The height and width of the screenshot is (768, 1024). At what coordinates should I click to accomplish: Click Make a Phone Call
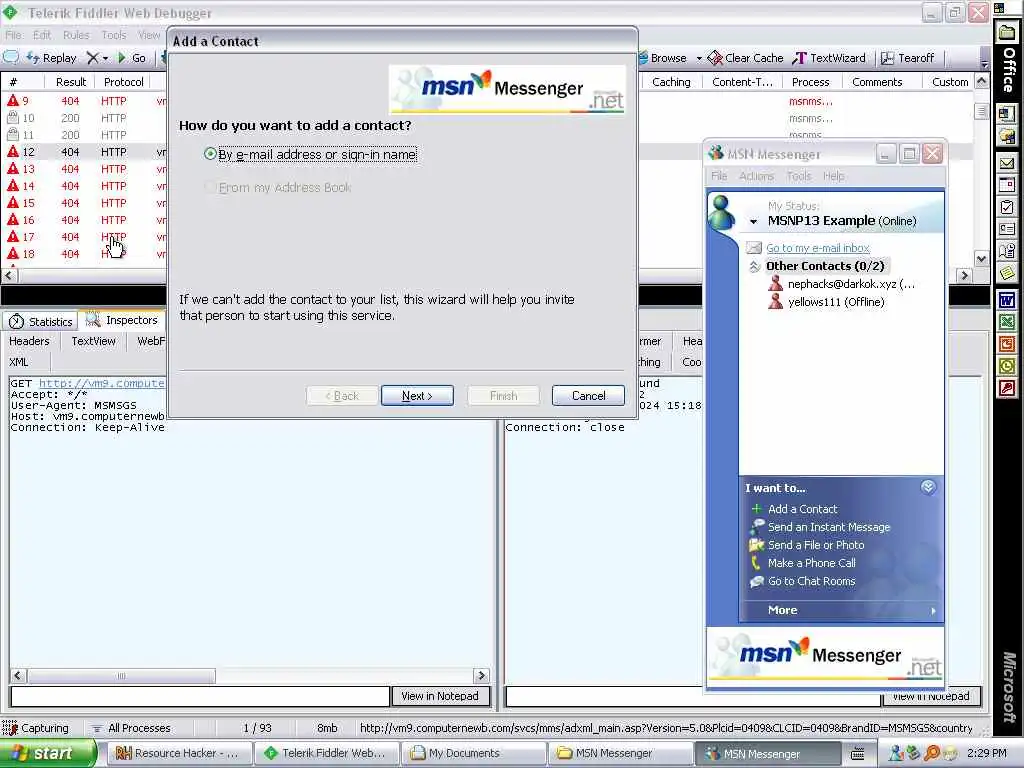811,563
